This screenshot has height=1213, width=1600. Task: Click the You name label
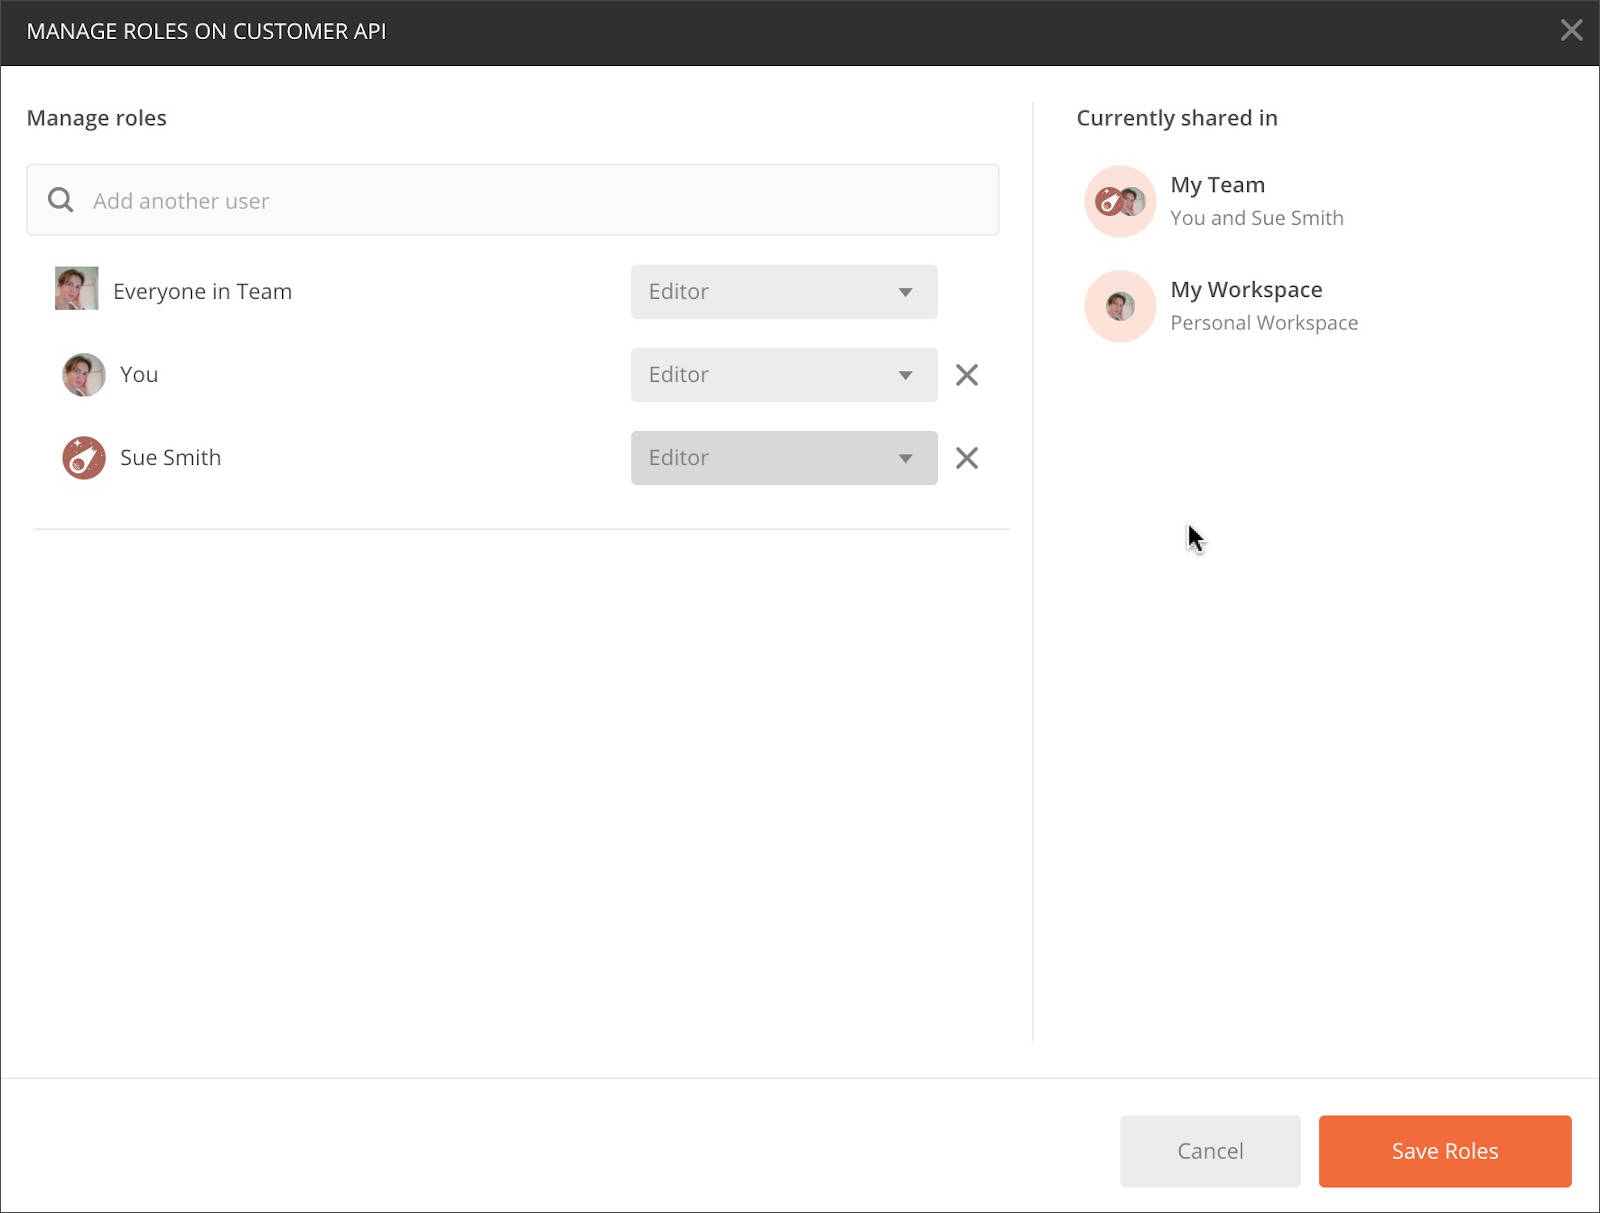(139, 375)
